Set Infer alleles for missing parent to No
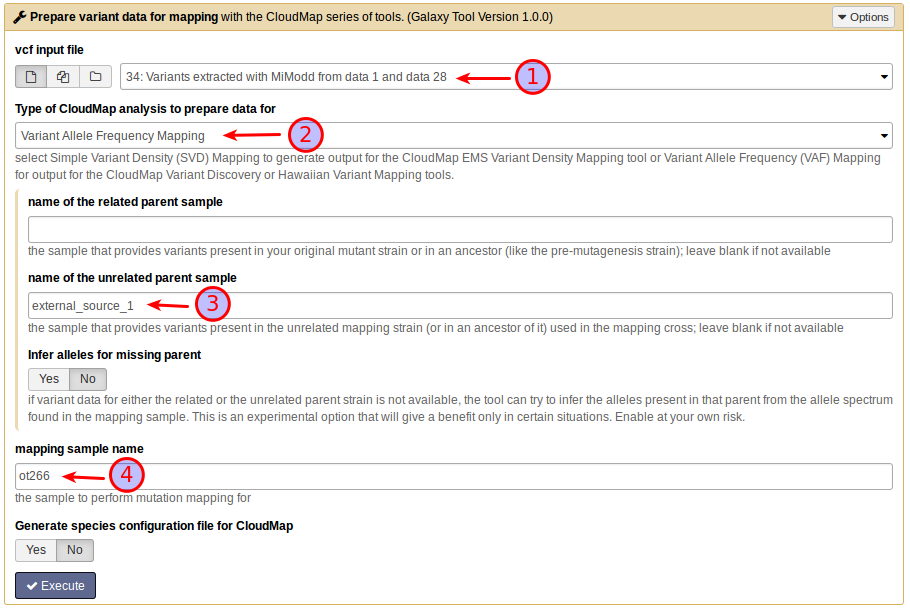910x613 pixels. 88,379
